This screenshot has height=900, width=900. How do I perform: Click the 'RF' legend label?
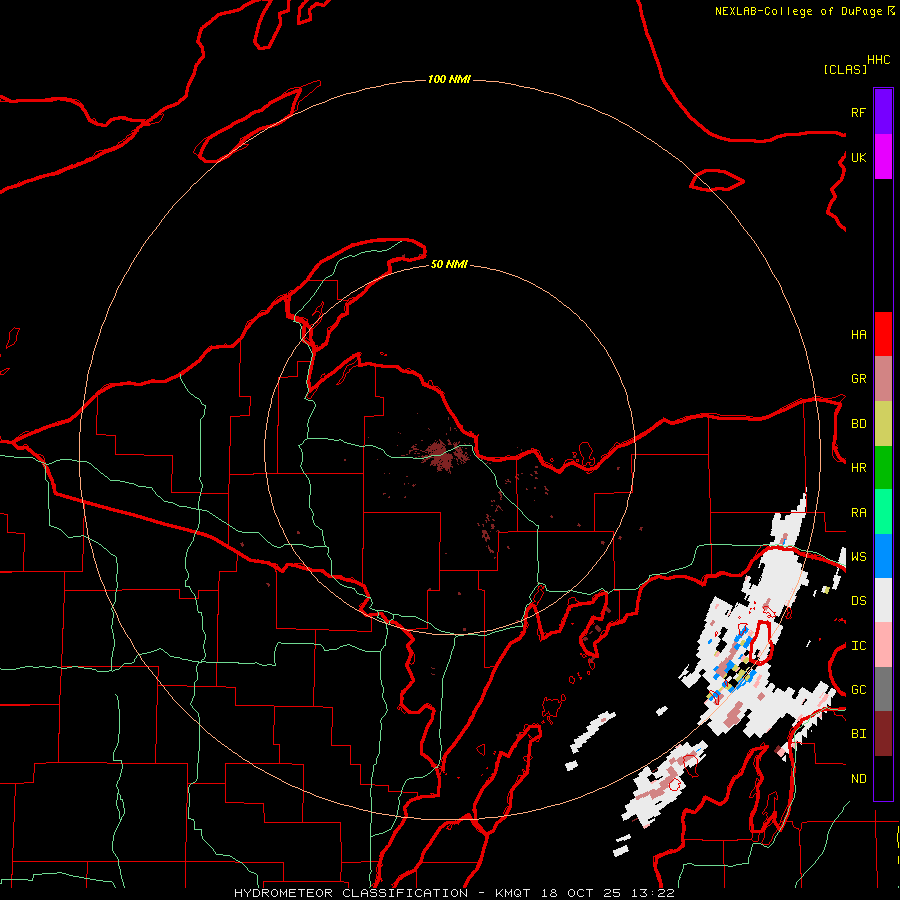pos(858,112)
